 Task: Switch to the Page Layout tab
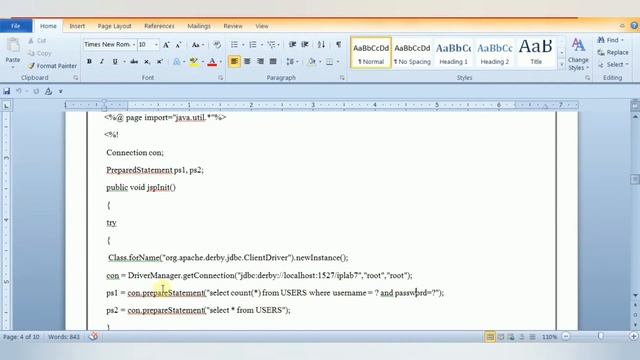115,26
